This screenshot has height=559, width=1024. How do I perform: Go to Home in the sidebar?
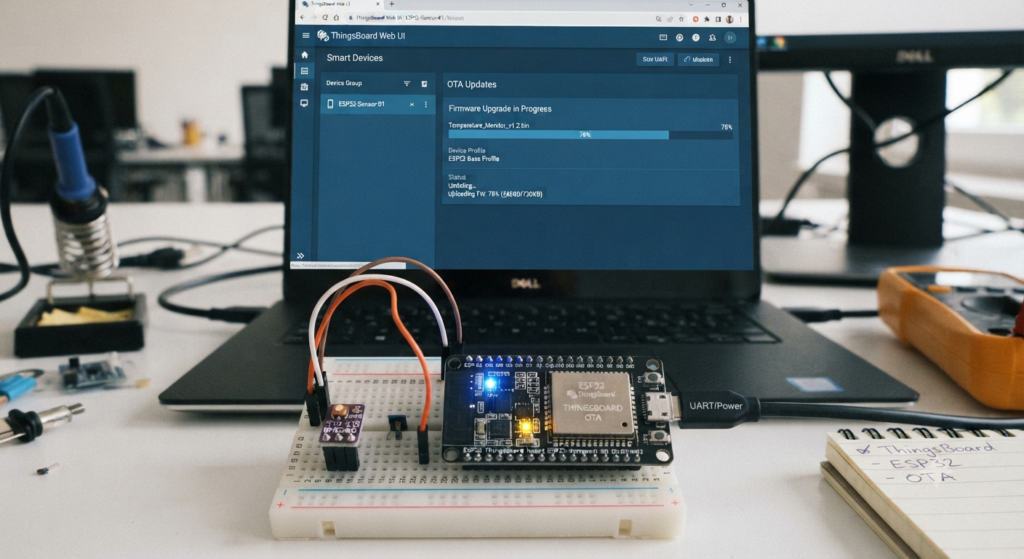point(304,55)
